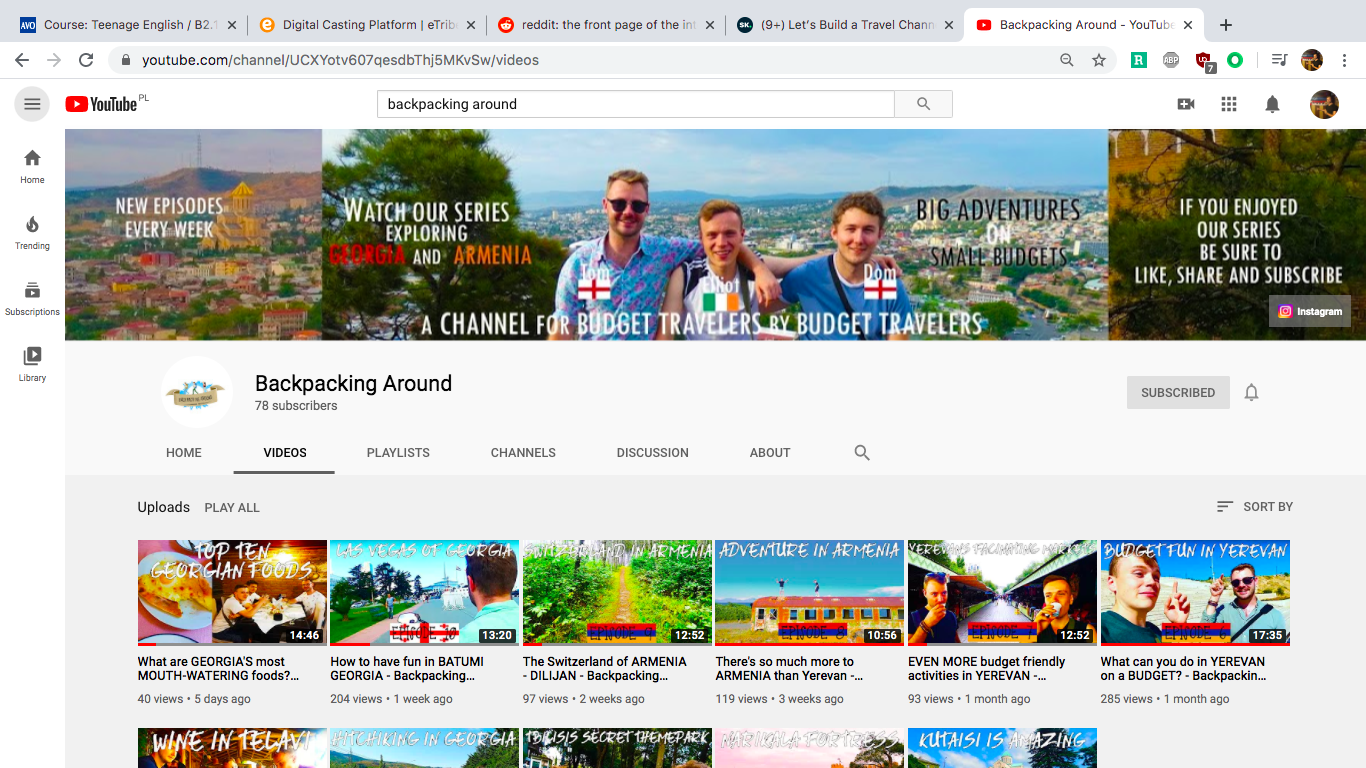Bookmark this page with the star
The width and height of the screenshot is (1366, 768).
(1099, 60)
